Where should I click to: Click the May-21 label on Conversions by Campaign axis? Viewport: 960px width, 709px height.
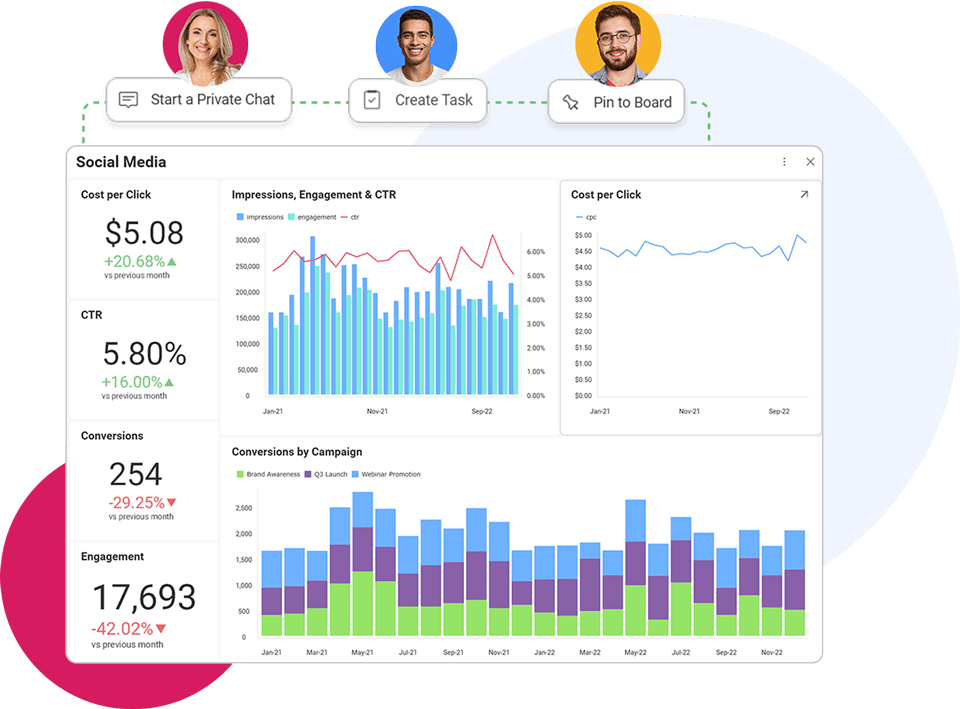(x=362, y=653)
